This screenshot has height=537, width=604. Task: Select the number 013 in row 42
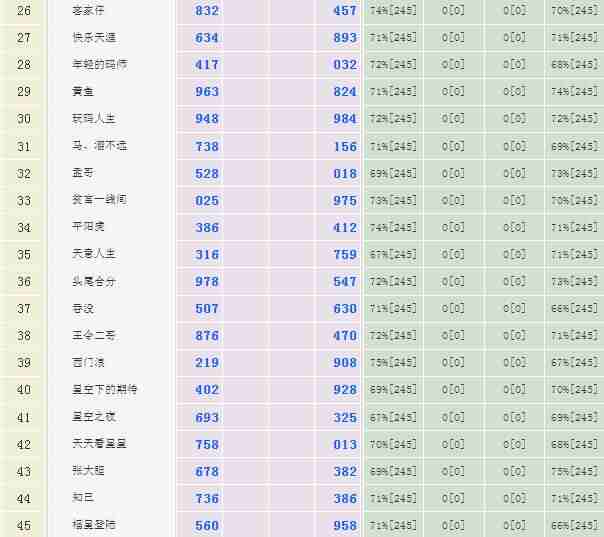tap(345, 444)
